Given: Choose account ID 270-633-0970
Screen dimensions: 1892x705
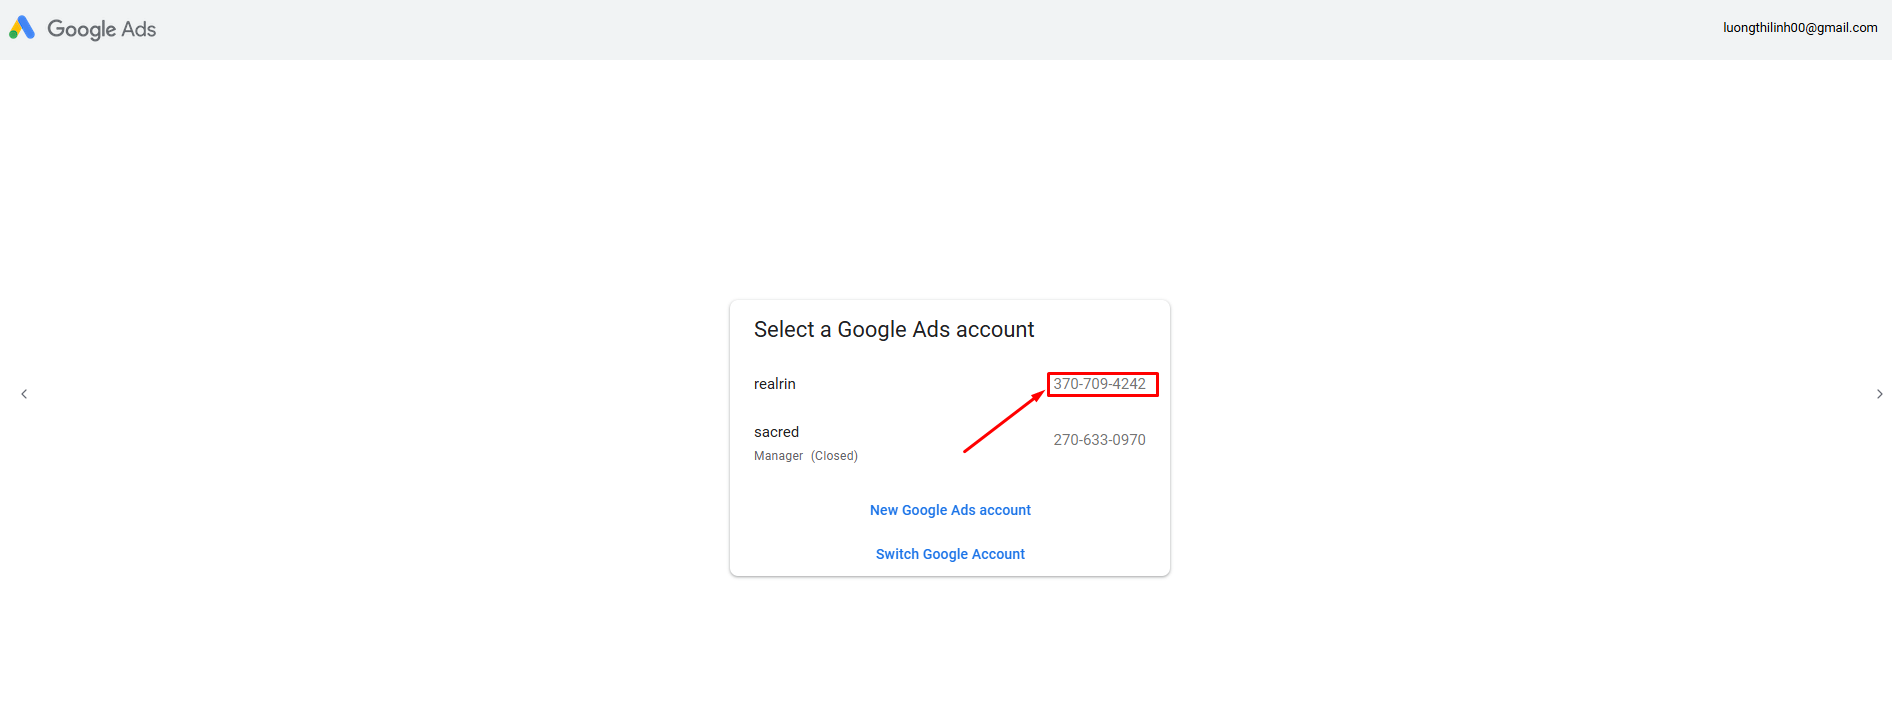Looking at the screenshot, I should [x=1099, y=440].
